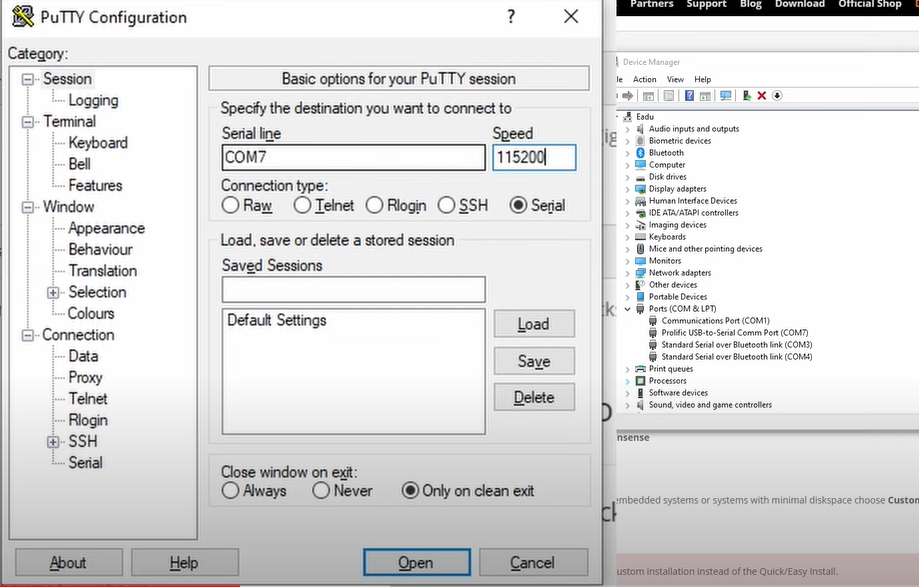Click the icon beside Human Interface Devices
The image size is (919, 587).
(x=641, y=200)
